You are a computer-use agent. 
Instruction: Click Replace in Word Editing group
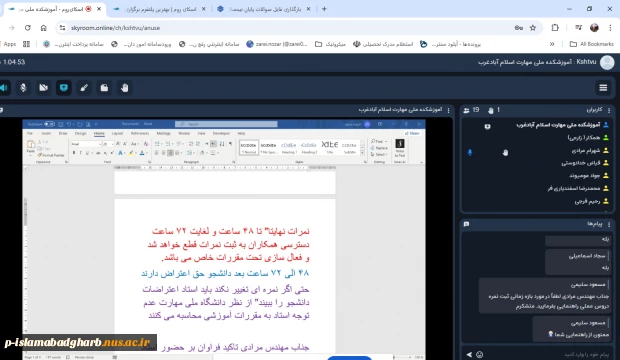(x=379, y=148)
